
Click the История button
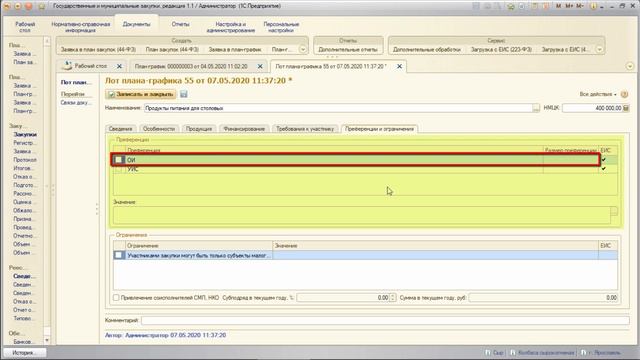tap(24, 353)
